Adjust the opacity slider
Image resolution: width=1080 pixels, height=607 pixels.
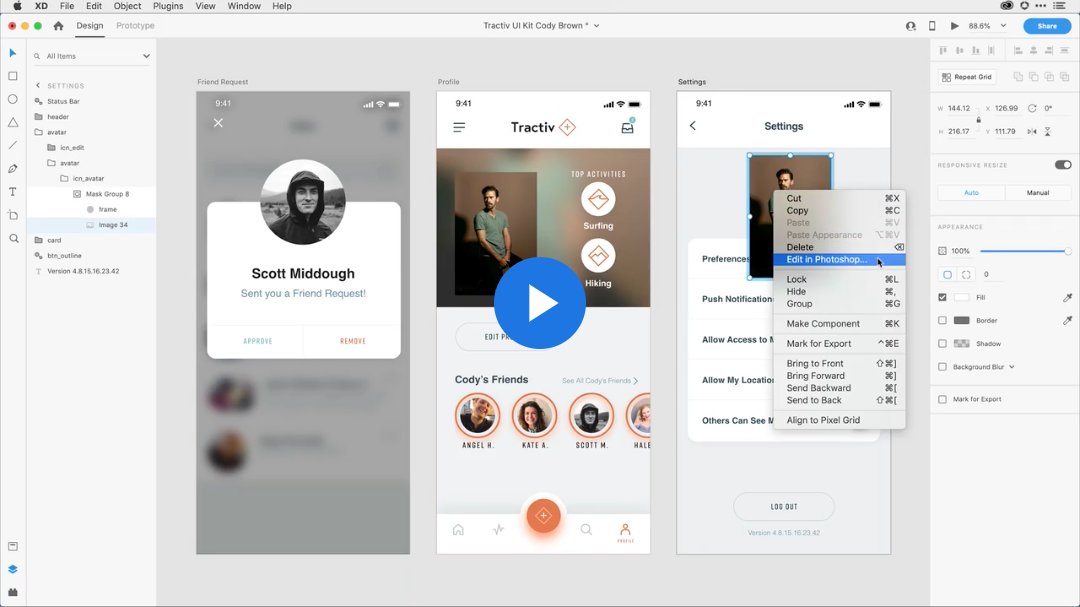click(x=1025, y=251)
